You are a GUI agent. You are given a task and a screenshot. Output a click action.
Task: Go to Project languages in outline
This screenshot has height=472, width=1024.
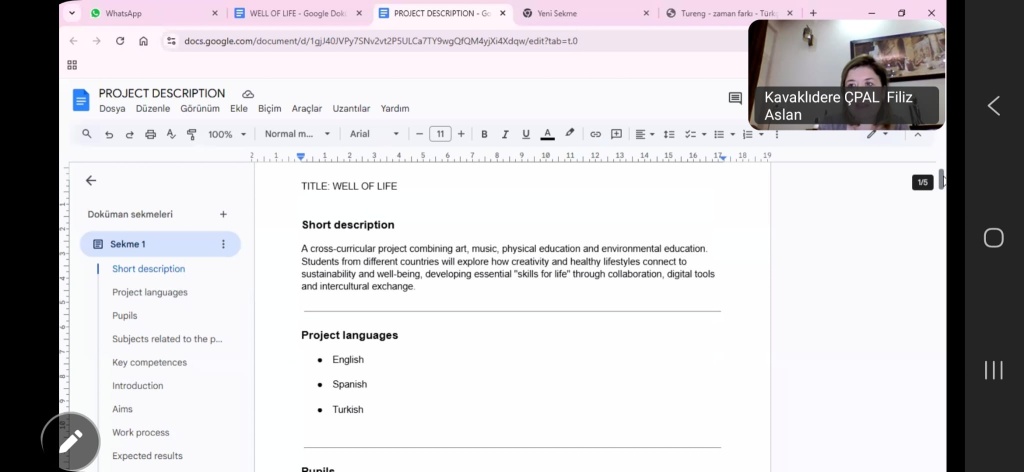tap(150, 292)
